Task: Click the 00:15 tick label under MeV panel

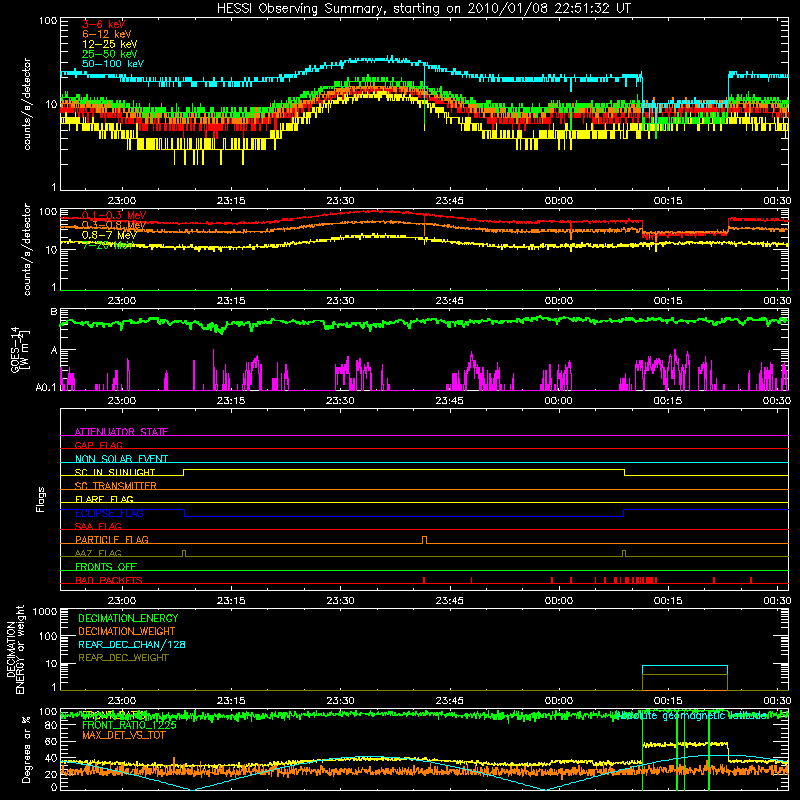Action: [668, 301]
